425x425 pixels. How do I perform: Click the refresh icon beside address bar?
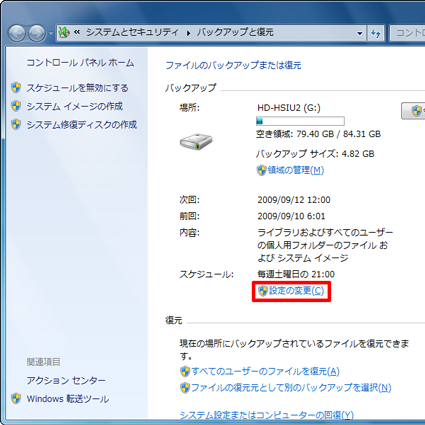click(x=376, y=33)
